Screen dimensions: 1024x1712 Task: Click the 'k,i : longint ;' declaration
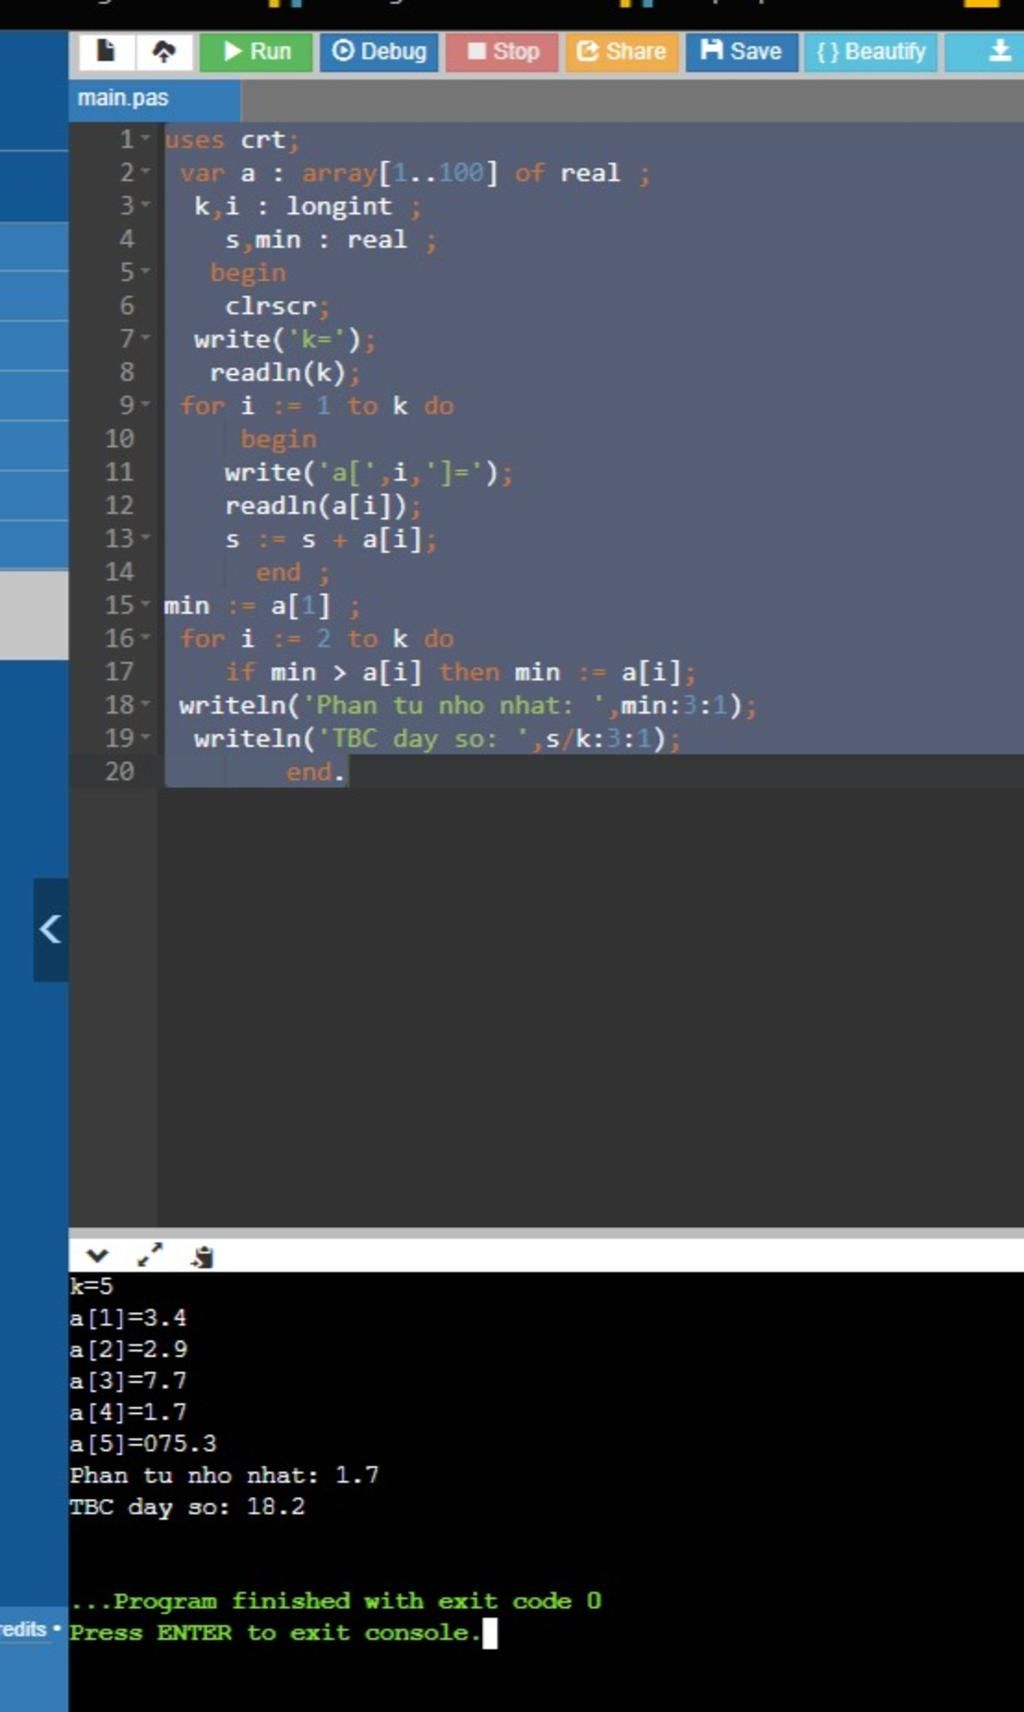[308, 207]
